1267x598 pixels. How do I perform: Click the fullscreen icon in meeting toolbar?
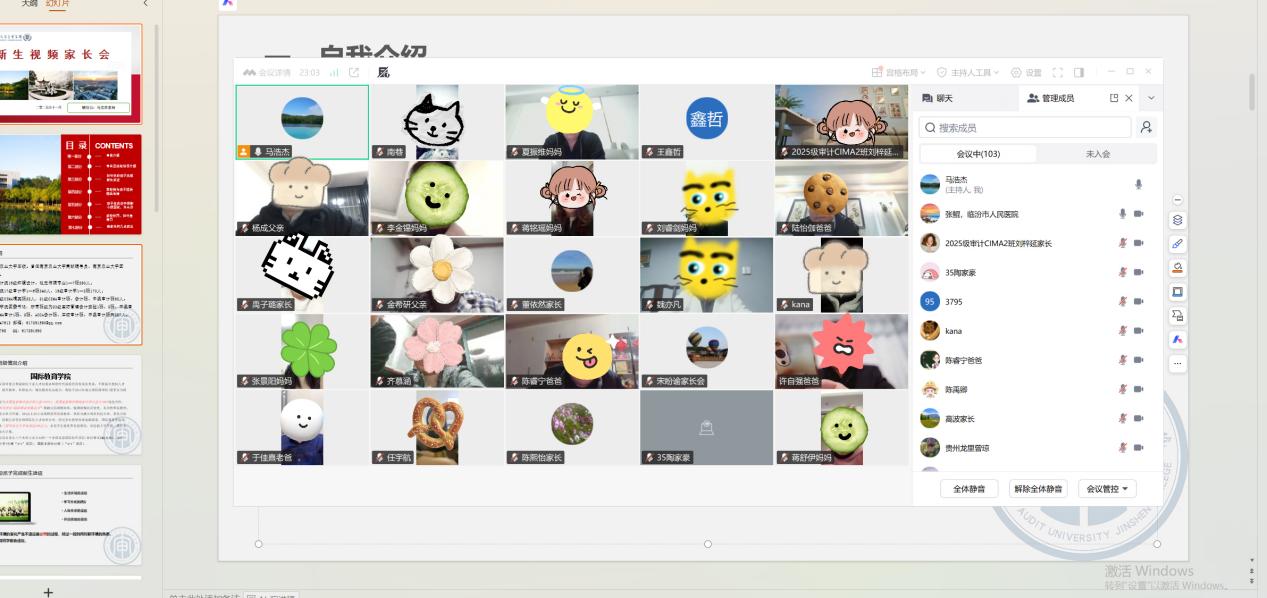point(1058,72)
